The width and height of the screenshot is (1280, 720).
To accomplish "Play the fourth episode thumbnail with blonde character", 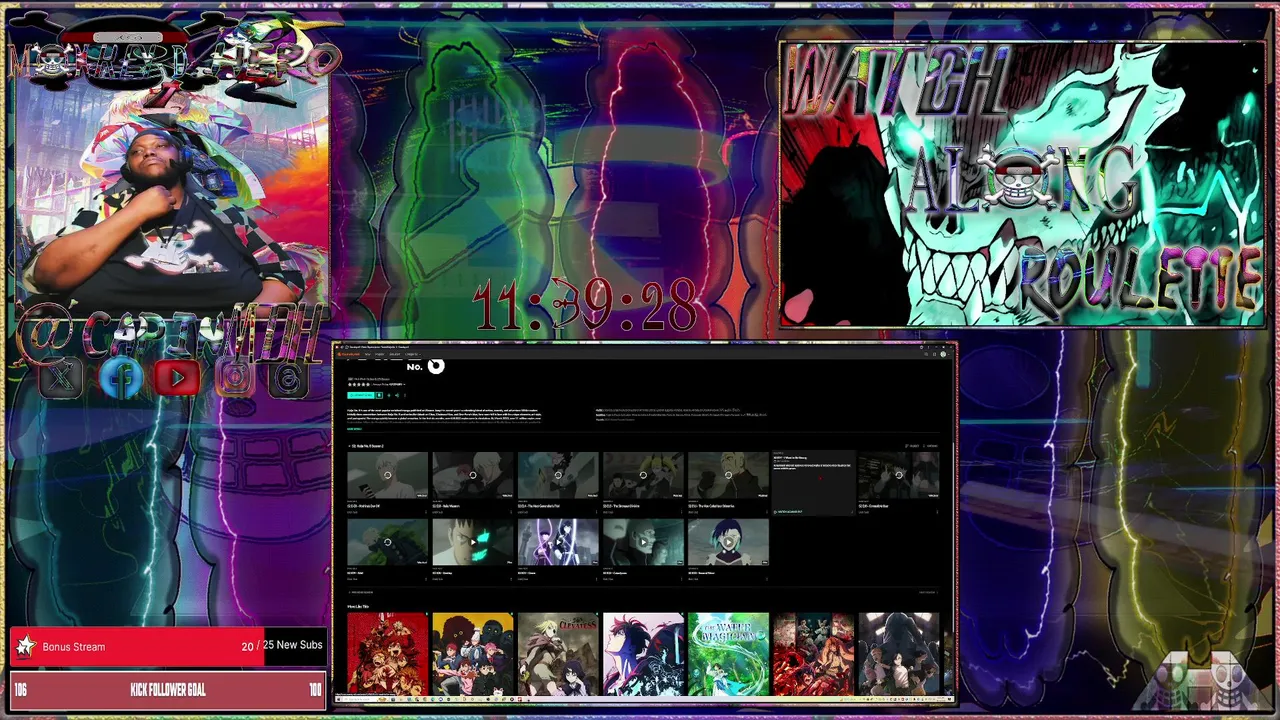I will tap(643, 475).
